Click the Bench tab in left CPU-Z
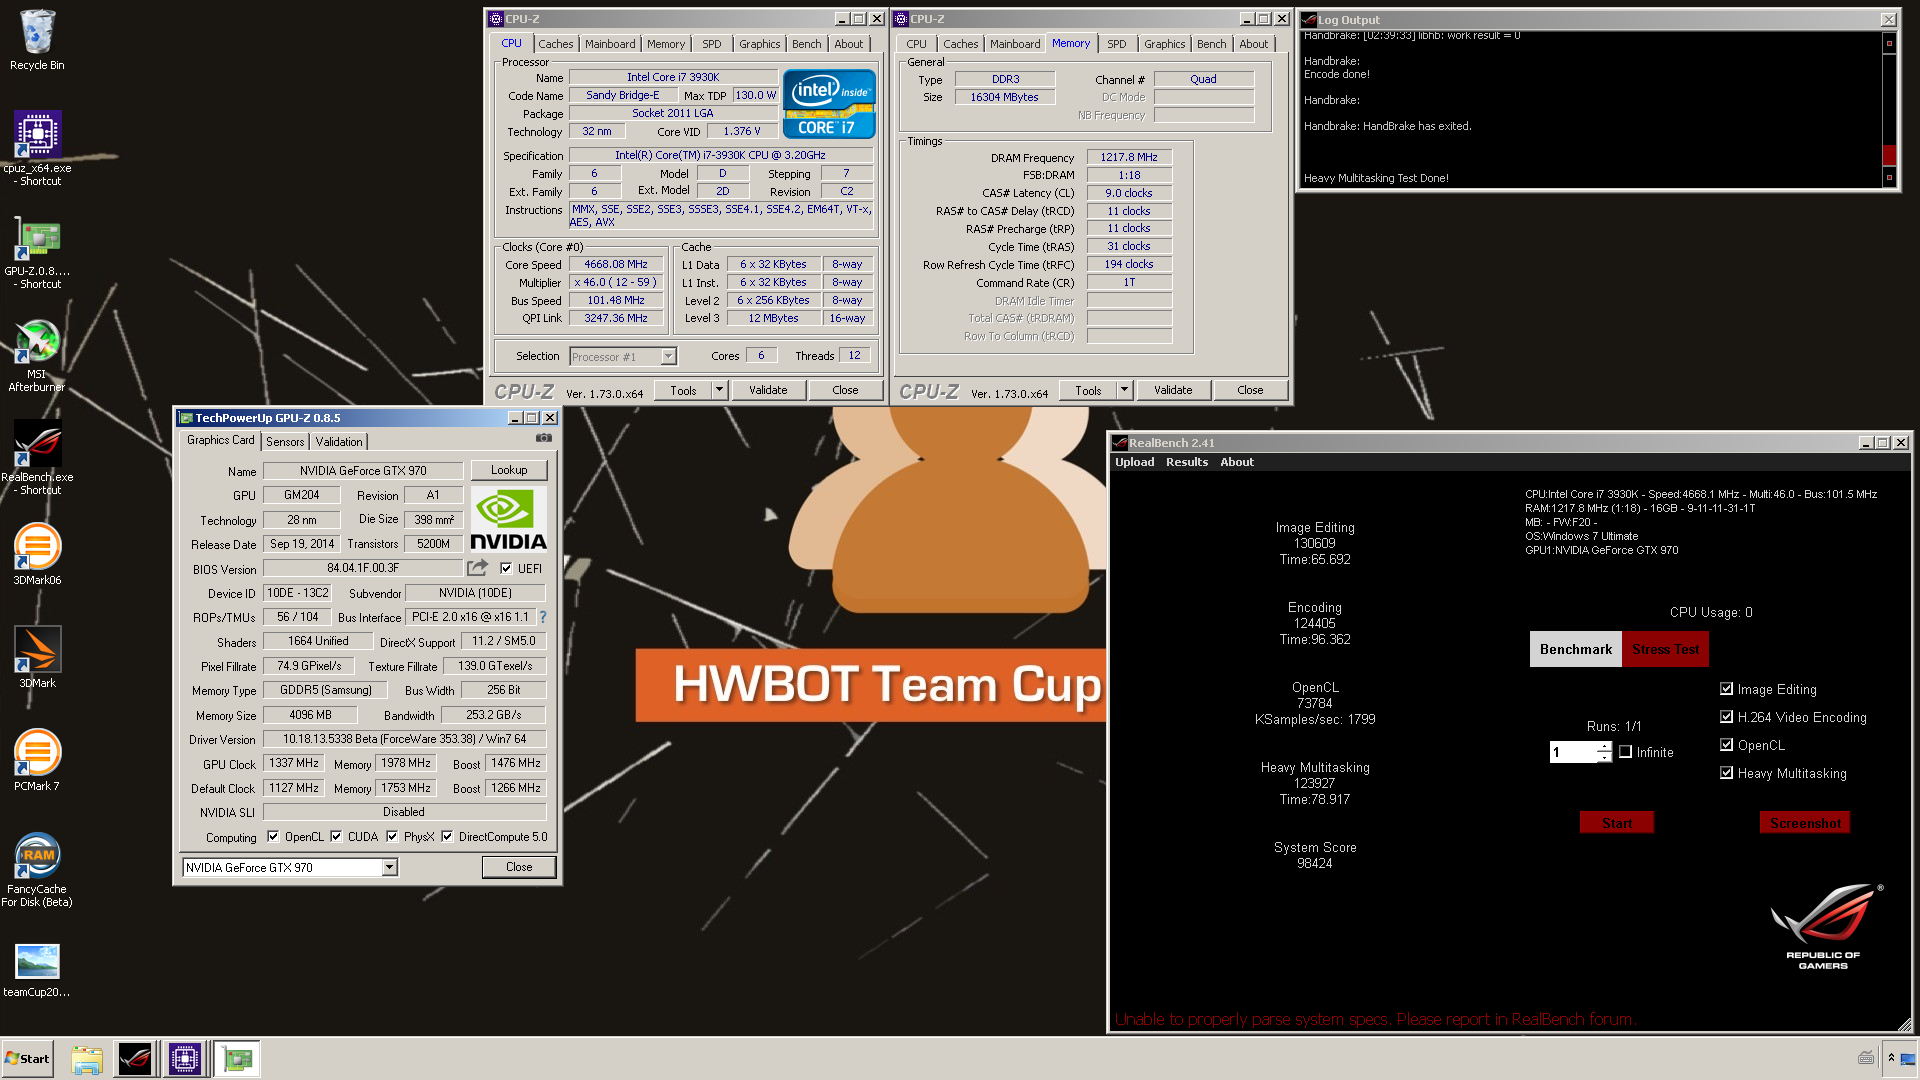The height and width of the screenshot is (1080, 1920). pyautogui.click(x=806, y=44)
